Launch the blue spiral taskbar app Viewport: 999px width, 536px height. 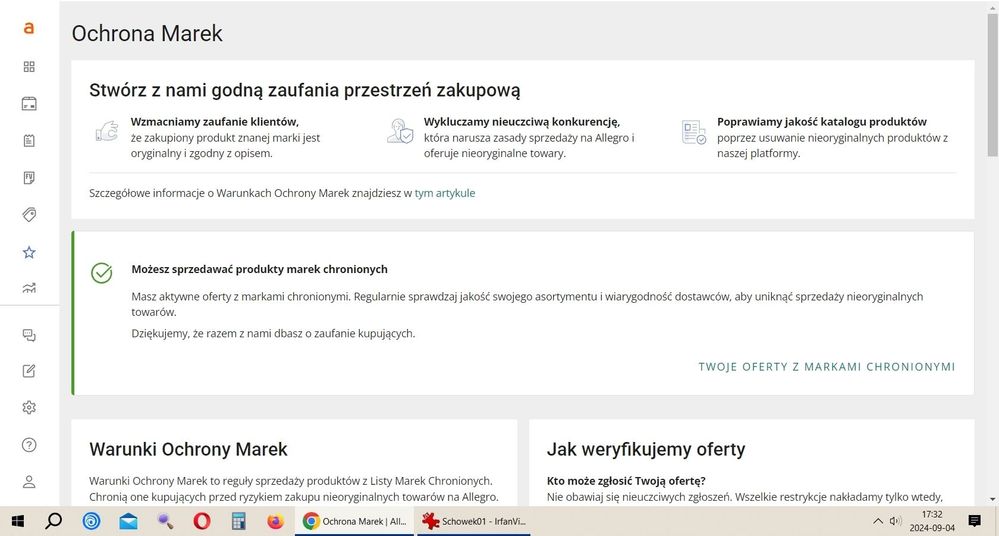click(x=91, y=521)
